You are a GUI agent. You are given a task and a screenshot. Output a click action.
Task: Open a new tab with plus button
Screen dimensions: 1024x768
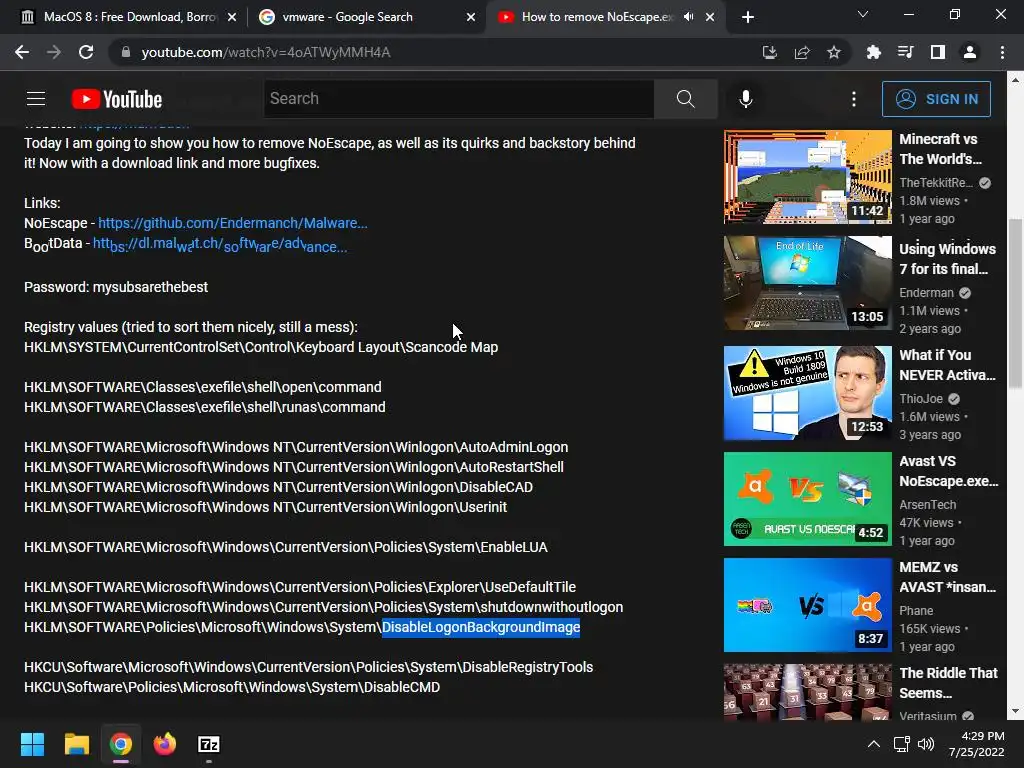tap(748, 18)
